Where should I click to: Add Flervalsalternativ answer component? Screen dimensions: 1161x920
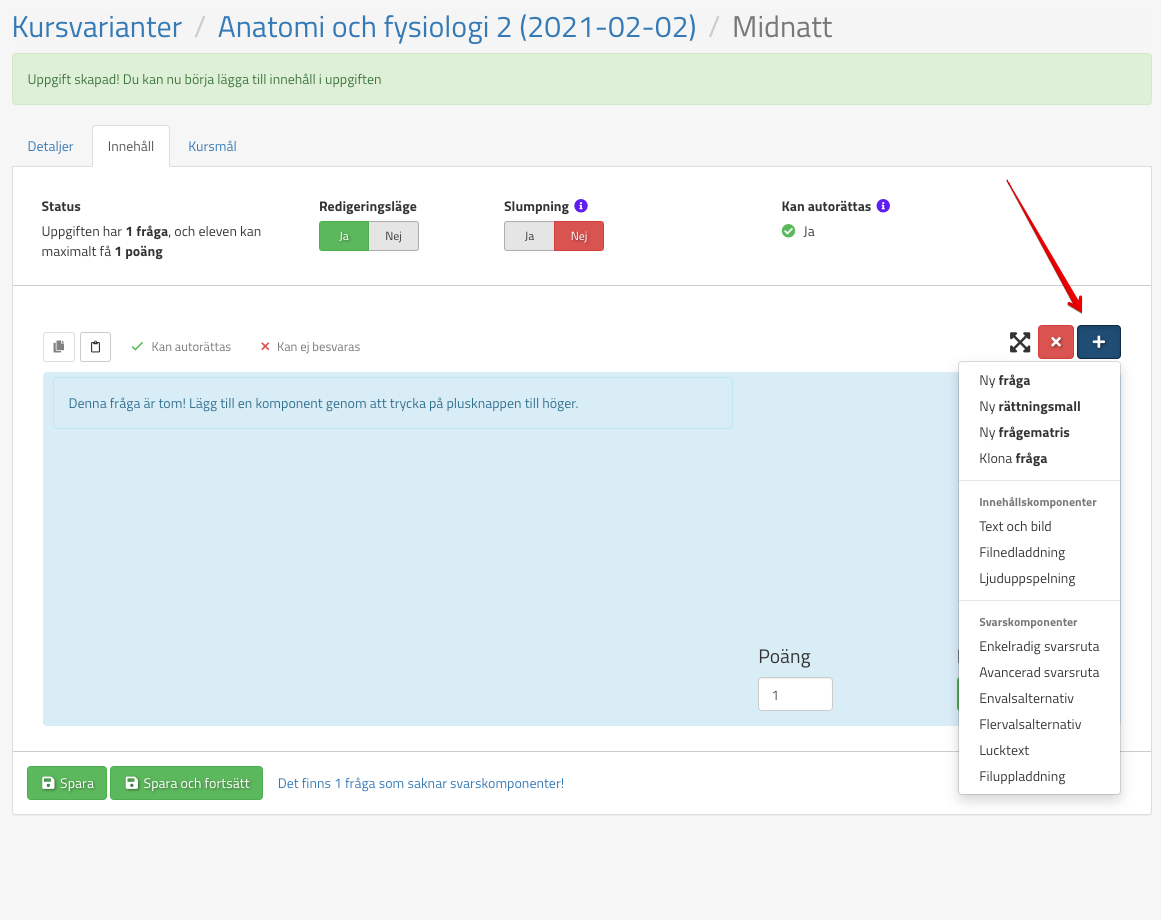[1030, 724]
